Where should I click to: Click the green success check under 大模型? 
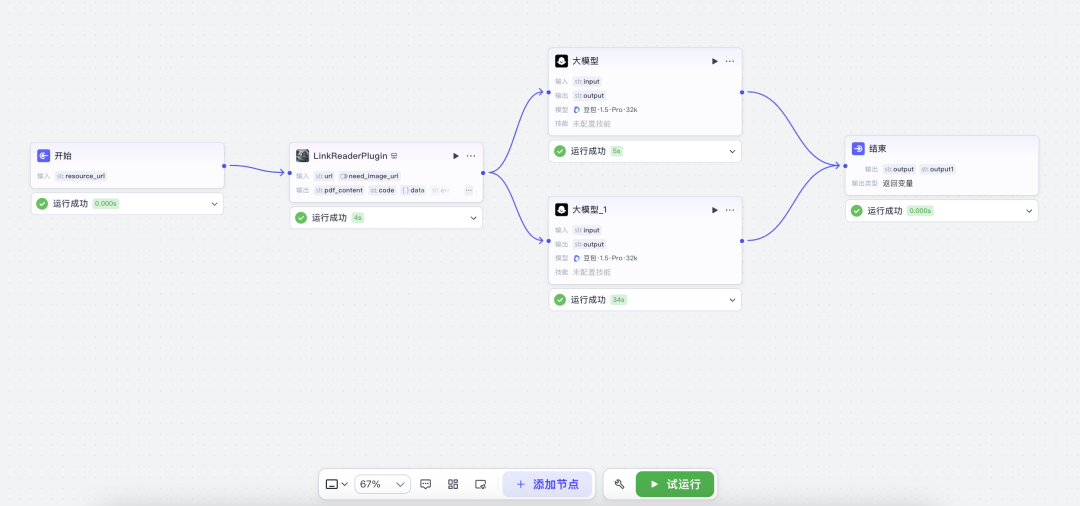560,151
